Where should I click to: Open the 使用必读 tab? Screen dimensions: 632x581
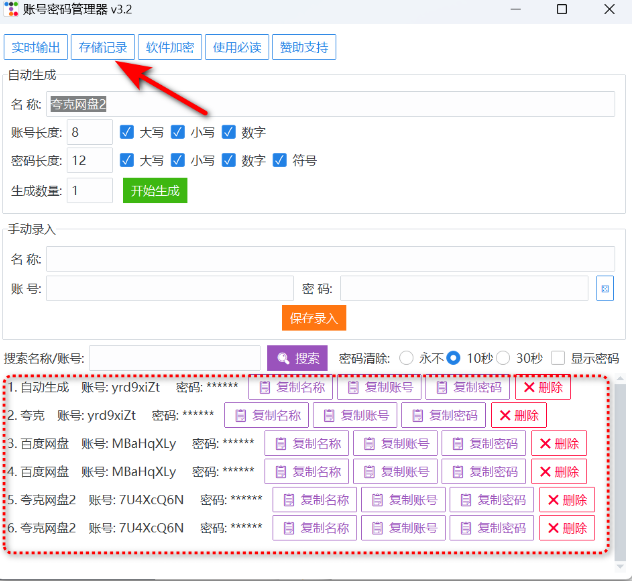(x=237, y=47)
